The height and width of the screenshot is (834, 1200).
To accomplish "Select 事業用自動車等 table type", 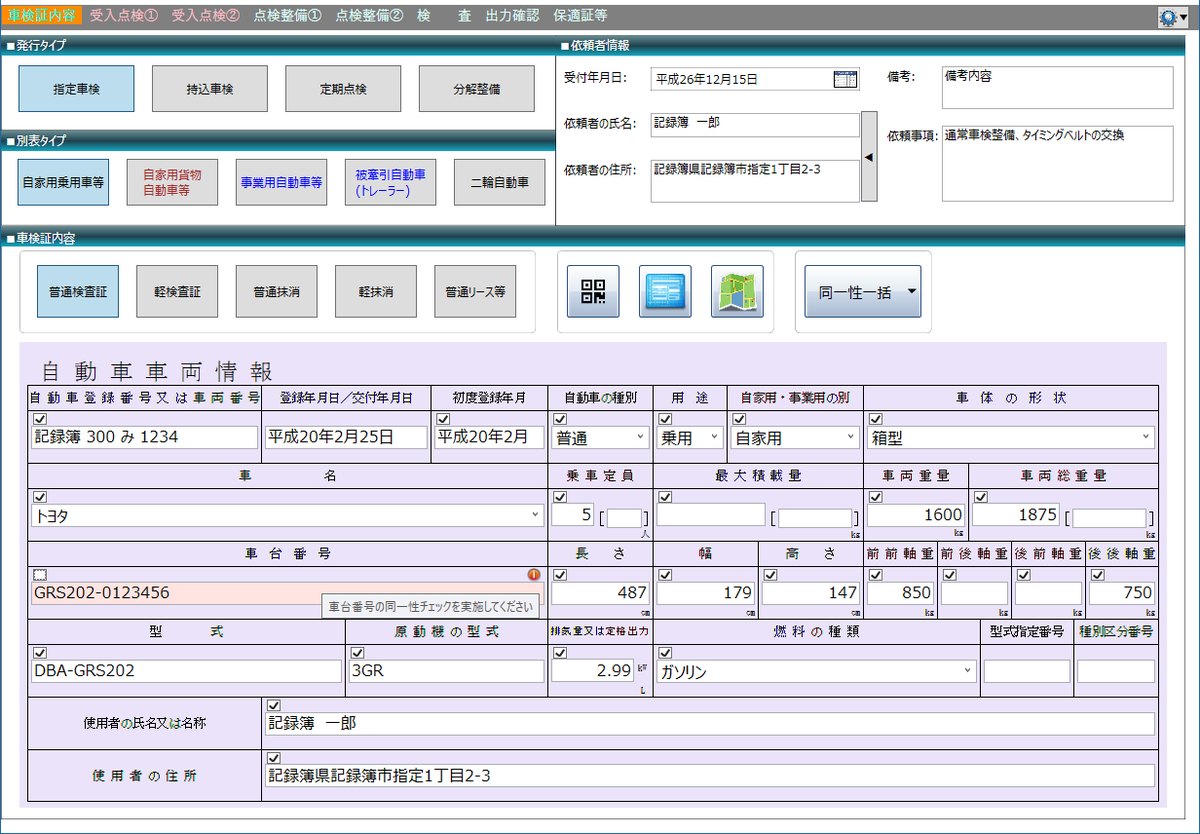I will pyautogui.click(x=282, y=183).
